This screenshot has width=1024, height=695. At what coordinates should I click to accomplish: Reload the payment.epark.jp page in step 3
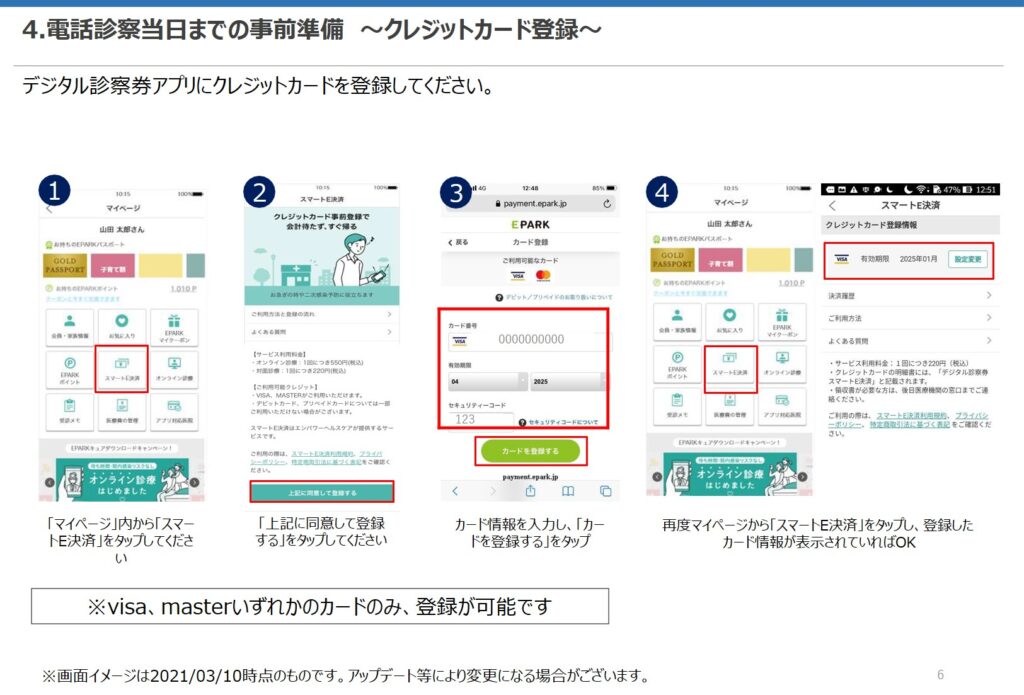coord(607,204)
